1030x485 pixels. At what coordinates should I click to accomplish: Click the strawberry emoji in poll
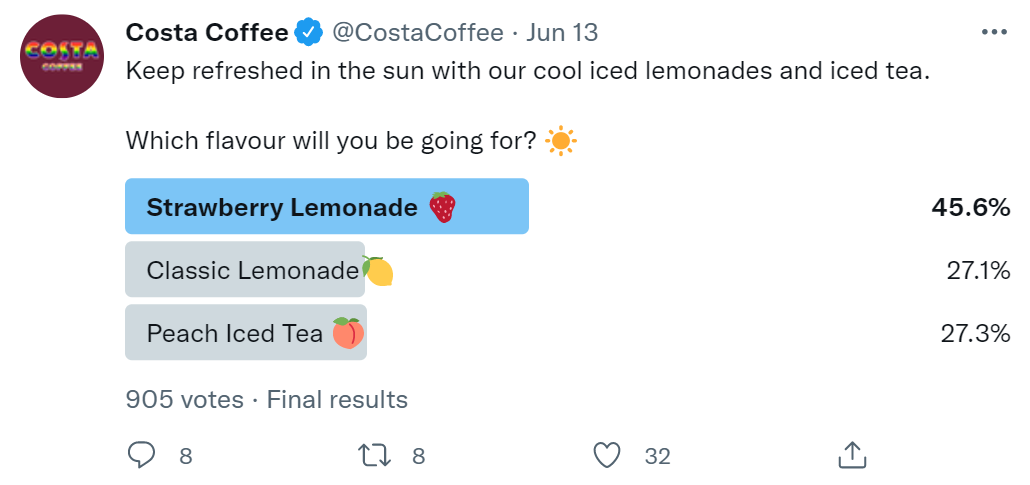point(442,207)
